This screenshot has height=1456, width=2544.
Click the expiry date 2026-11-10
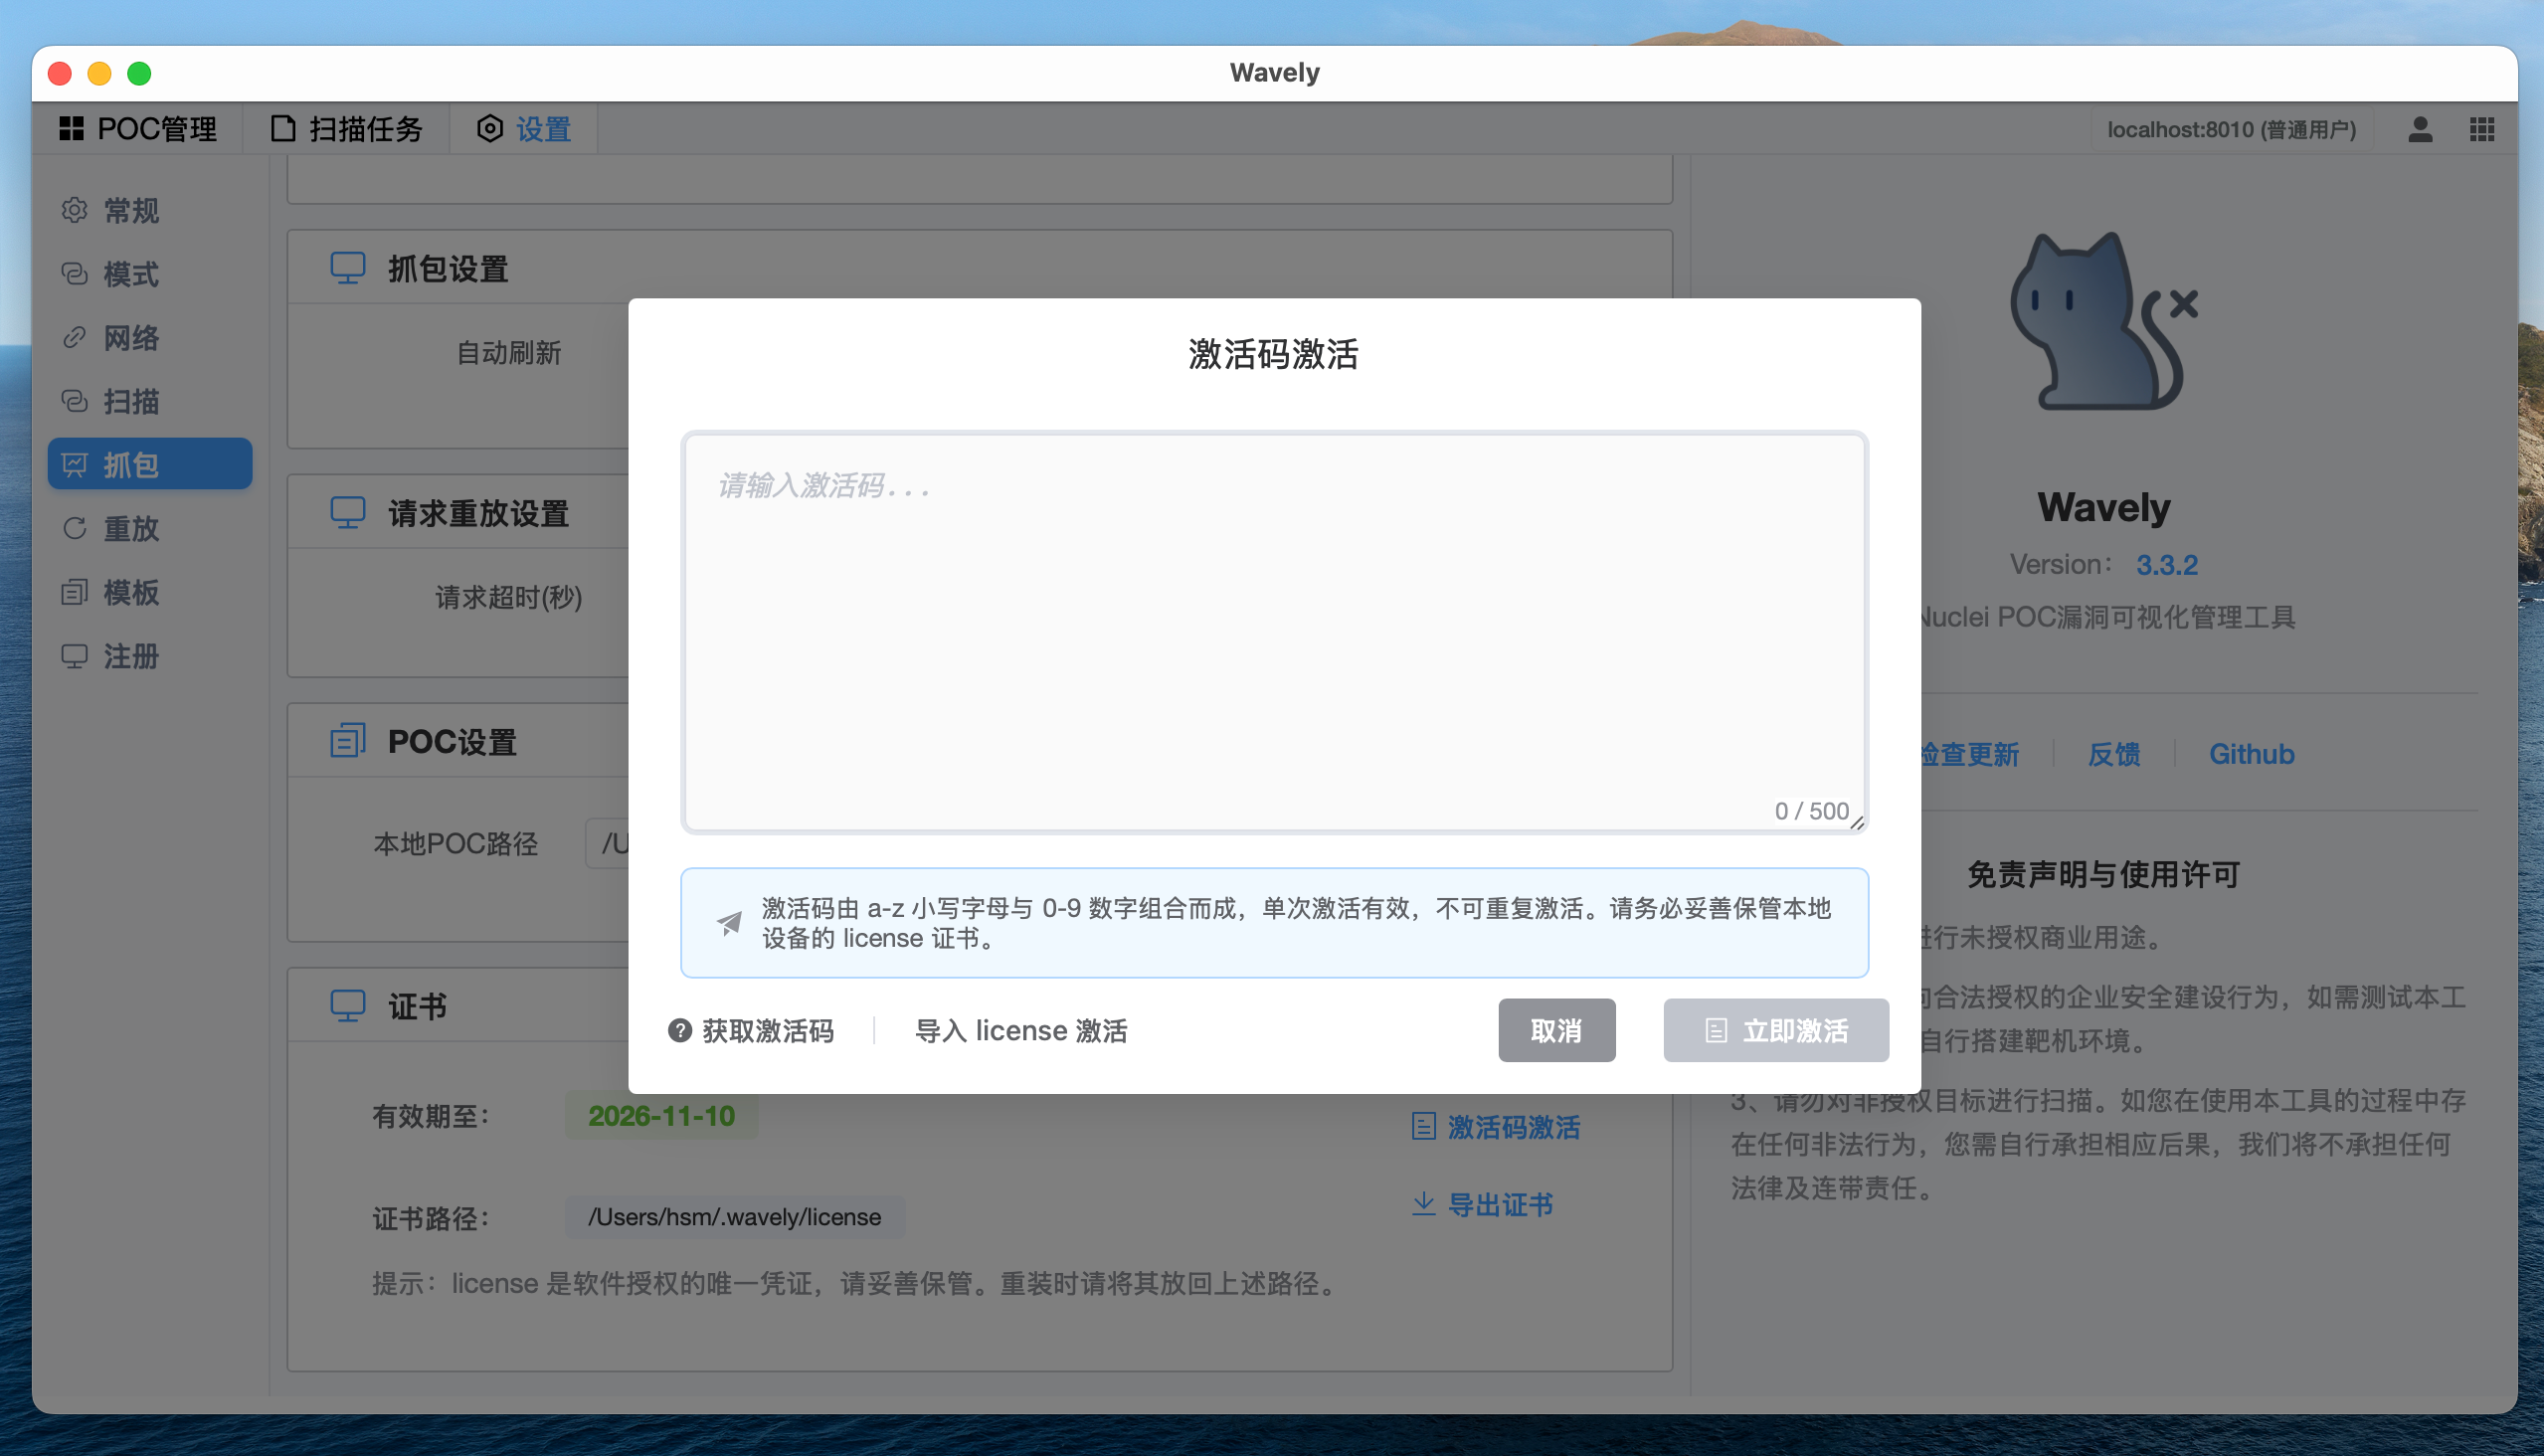(661, 1116)
